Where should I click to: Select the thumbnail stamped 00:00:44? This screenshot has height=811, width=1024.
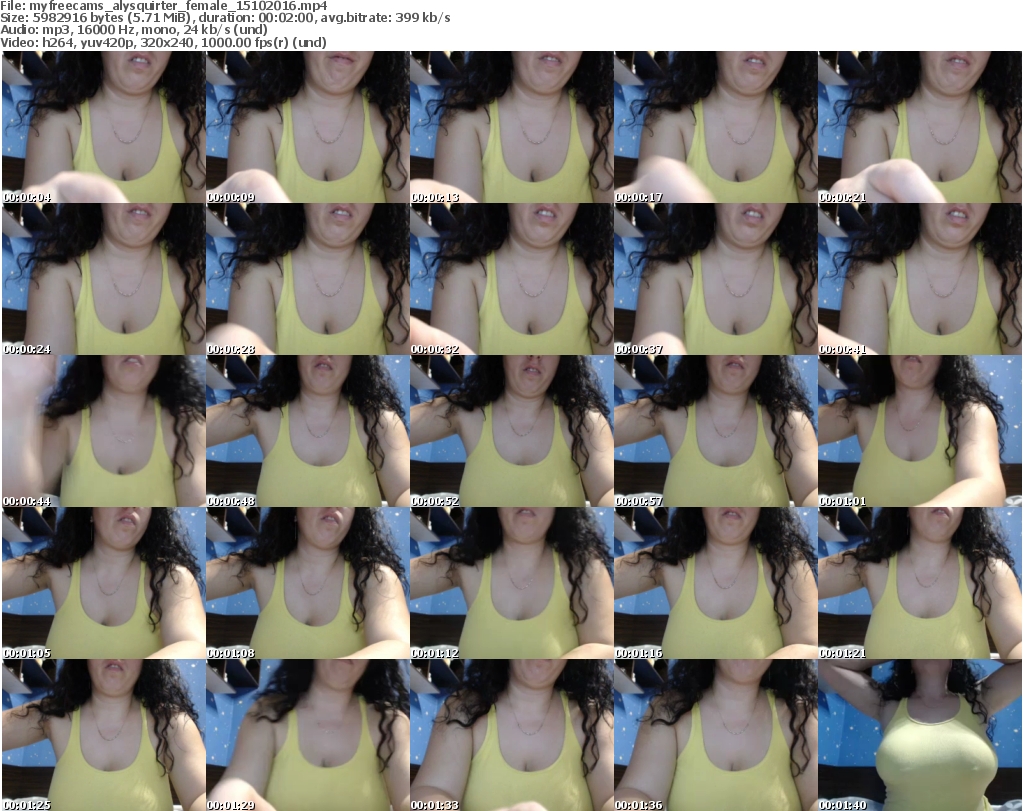104,431
